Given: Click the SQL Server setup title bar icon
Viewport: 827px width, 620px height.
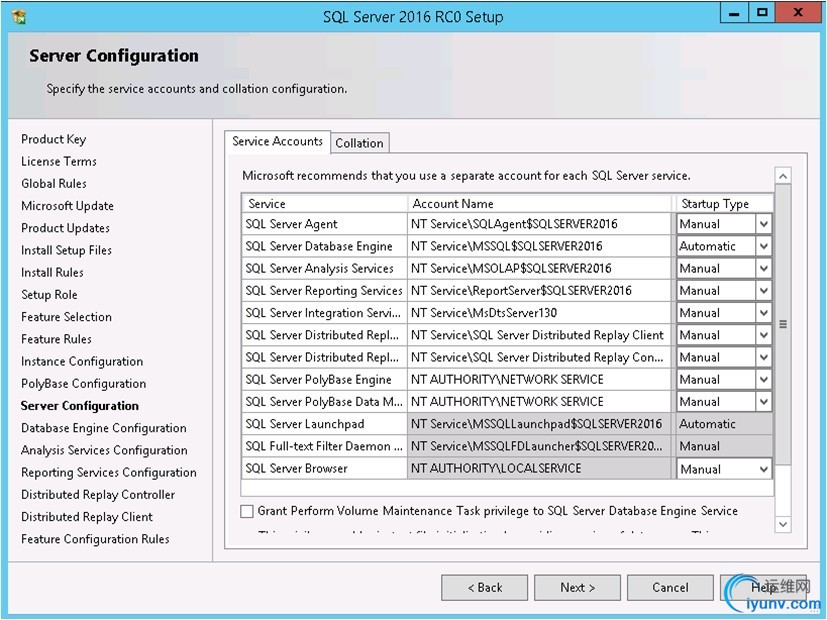Looking at the screenshot, I should click(x=19, y=16).
